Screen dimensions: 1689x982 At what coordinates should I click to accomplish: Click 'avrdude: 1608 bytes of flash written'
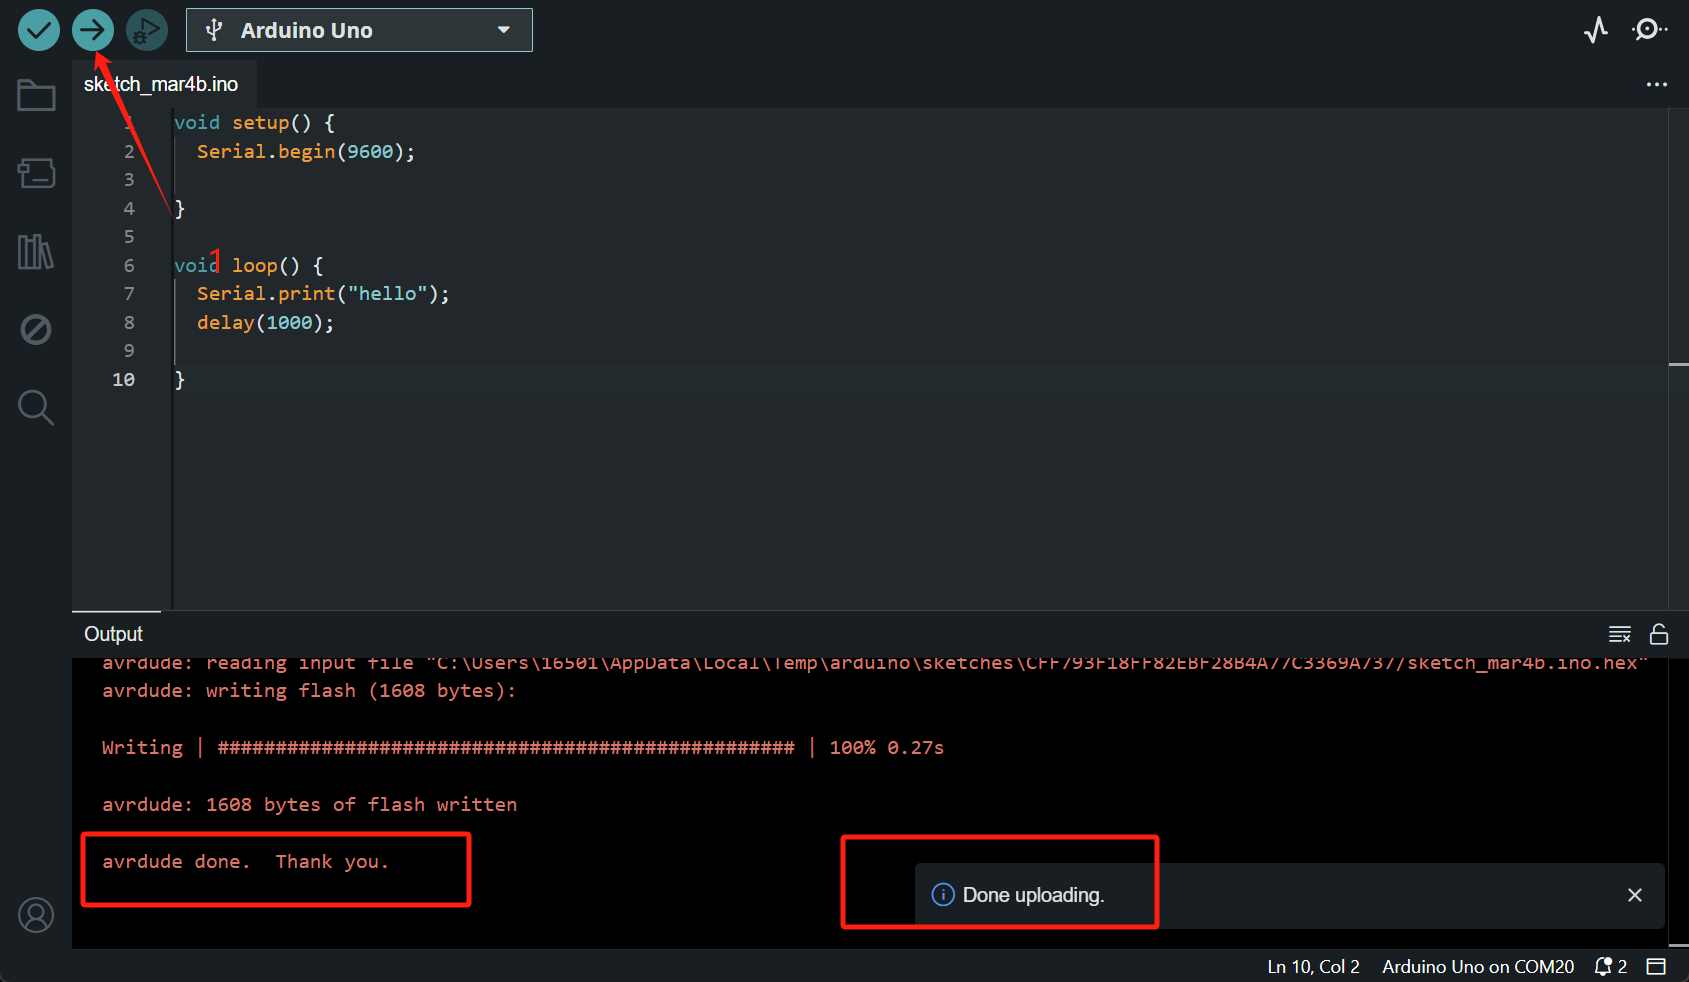click(x=310, y=805)
